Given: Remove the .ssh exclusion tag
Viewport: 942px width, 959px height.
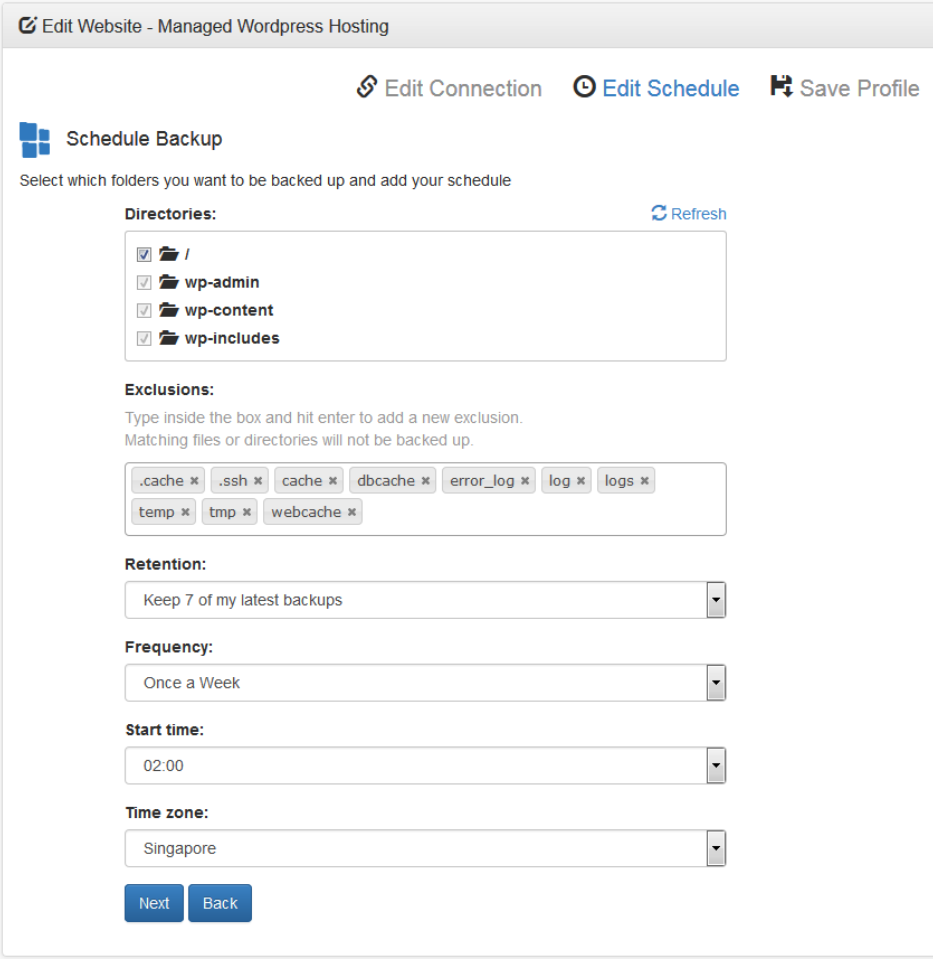Looking at the screenshot, I should point(258,481).
